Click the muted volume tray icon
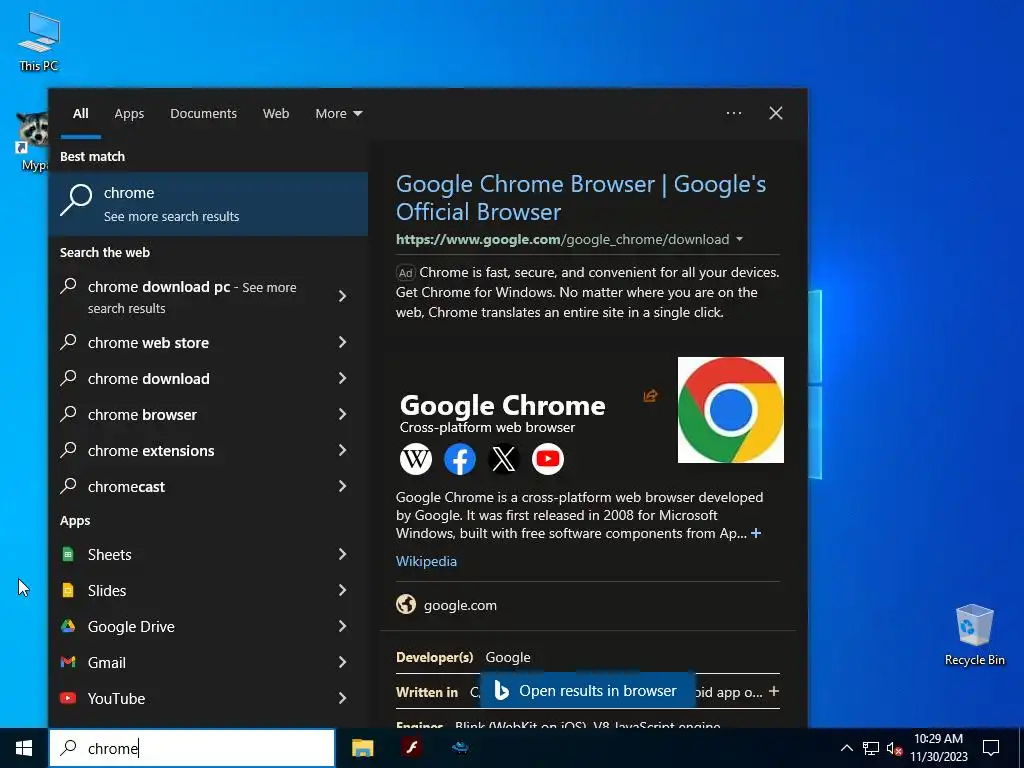The width and height of the screenshot is (1024, 768). [894, 748]
